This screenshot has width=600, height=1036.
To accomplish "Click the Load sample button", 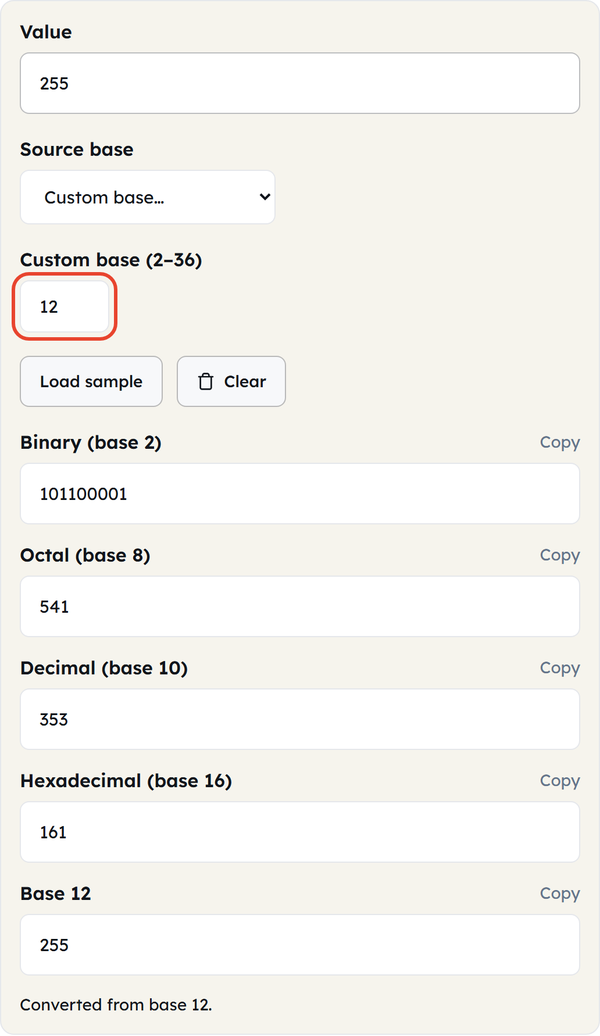I will pyautogui.click(x=91, y=381).
